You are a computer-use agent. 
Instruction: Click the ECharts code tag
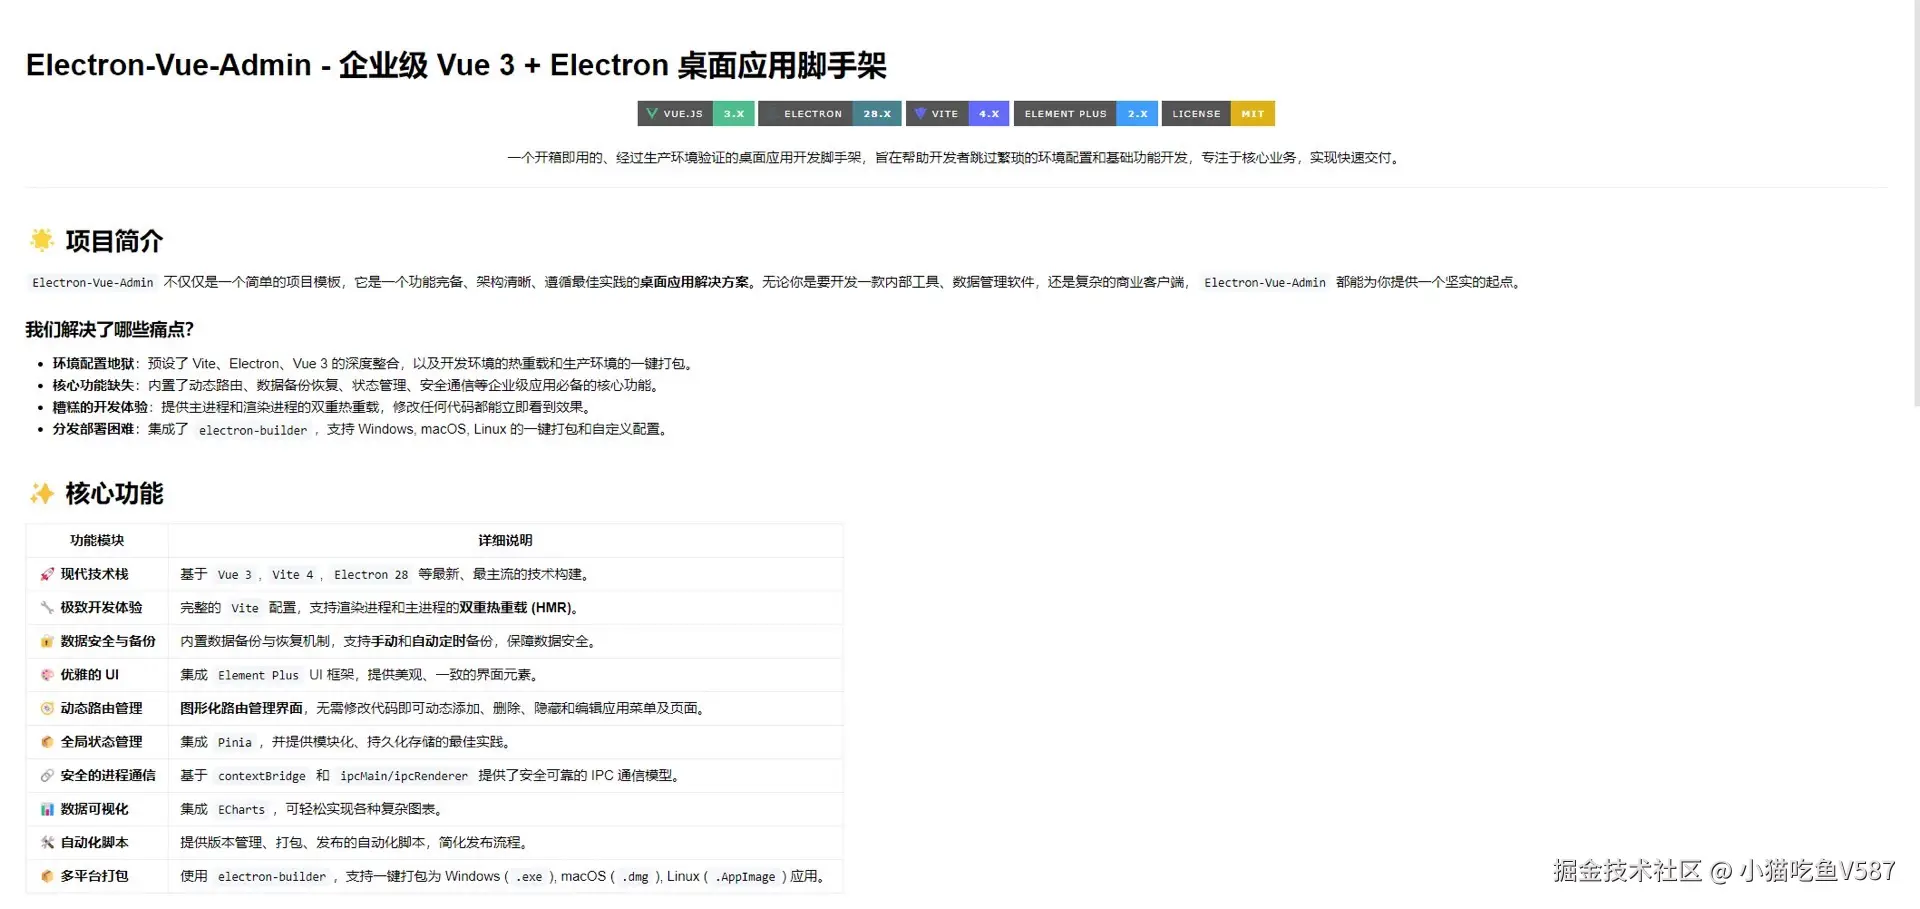coord(242,810)
